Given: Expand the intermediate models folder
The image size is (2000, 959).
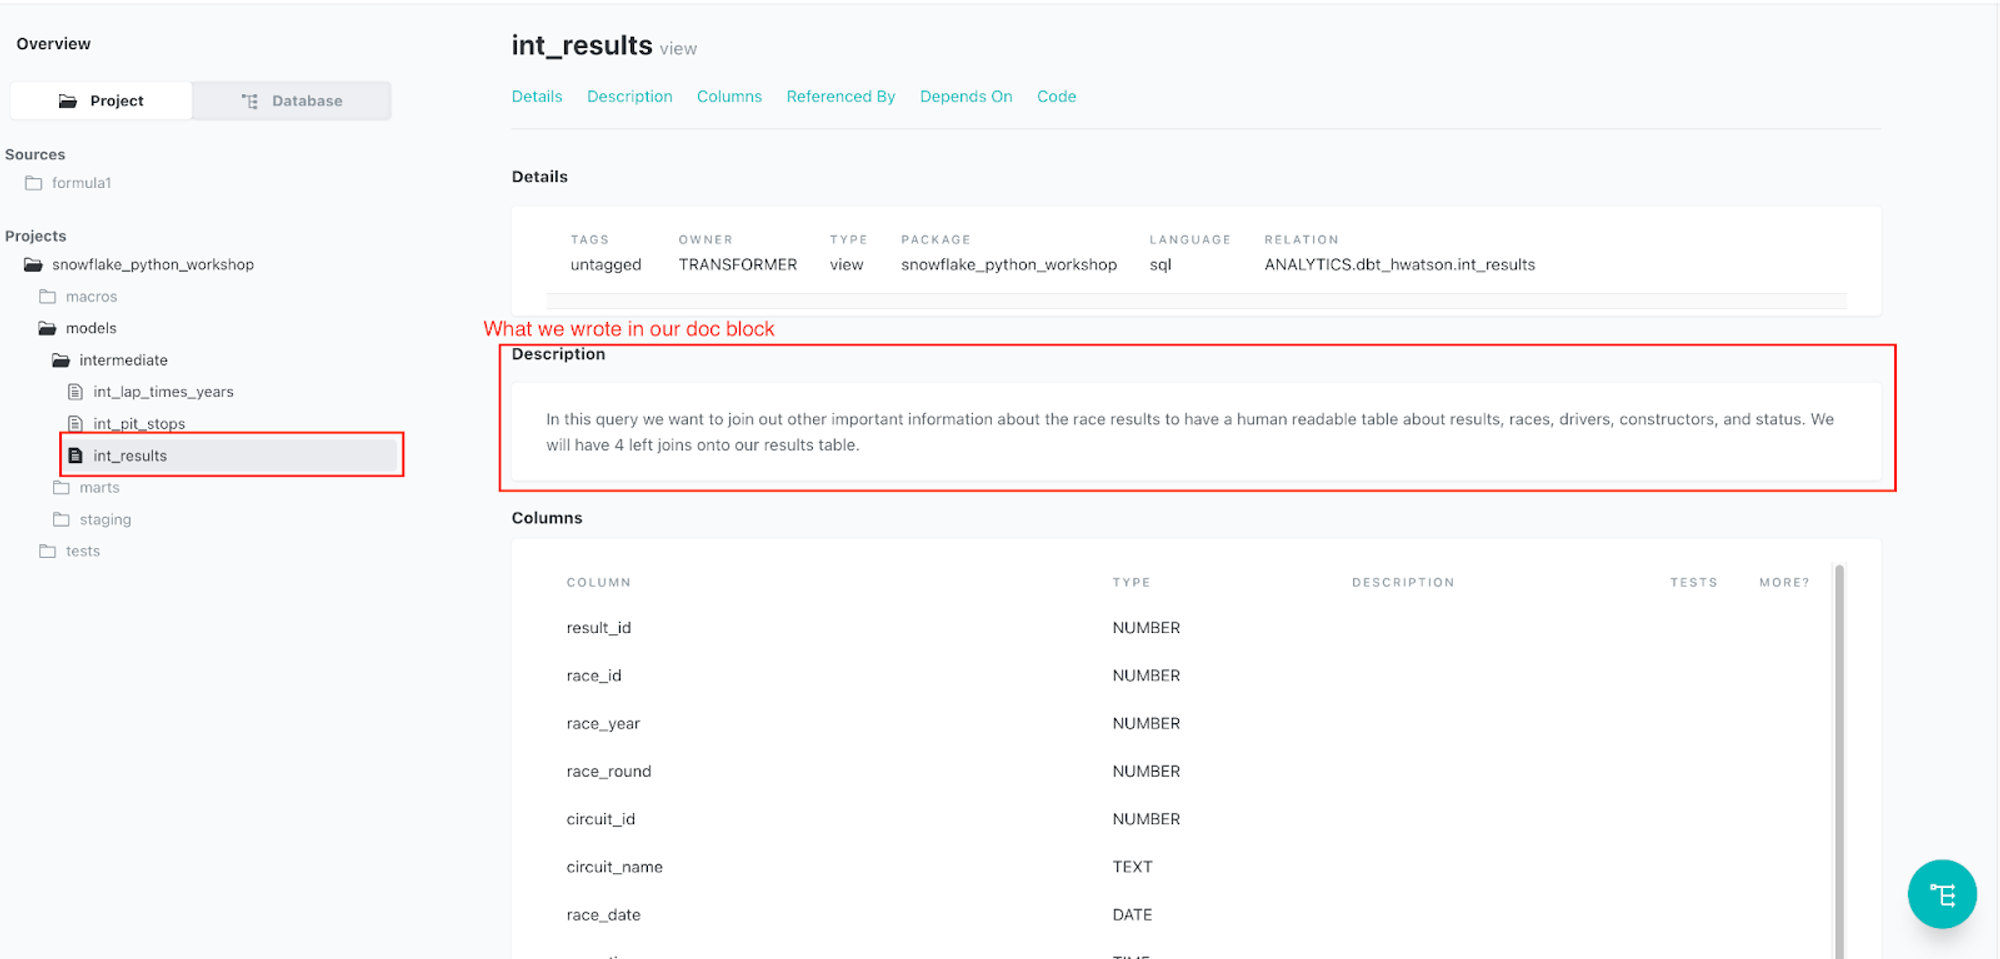Looking at the screenshot, I should click(123, 359).
